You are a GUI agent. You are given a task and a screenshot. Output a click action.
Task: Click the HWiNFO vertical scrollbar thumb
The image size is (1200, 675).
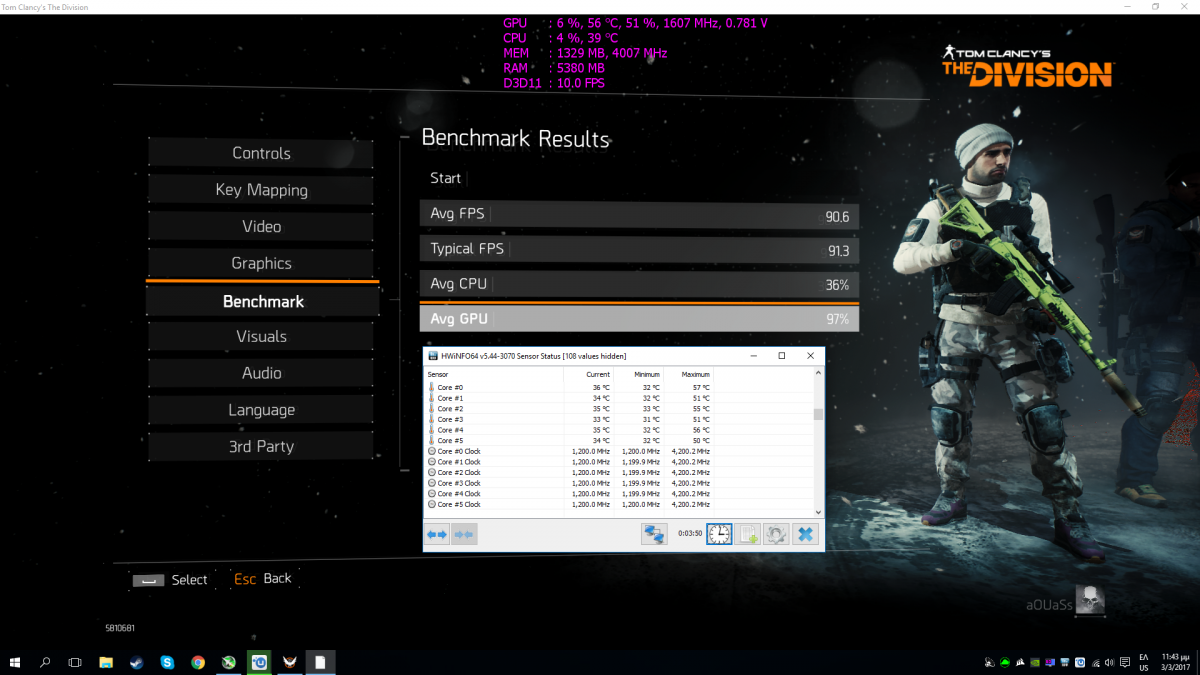(819, 415)
